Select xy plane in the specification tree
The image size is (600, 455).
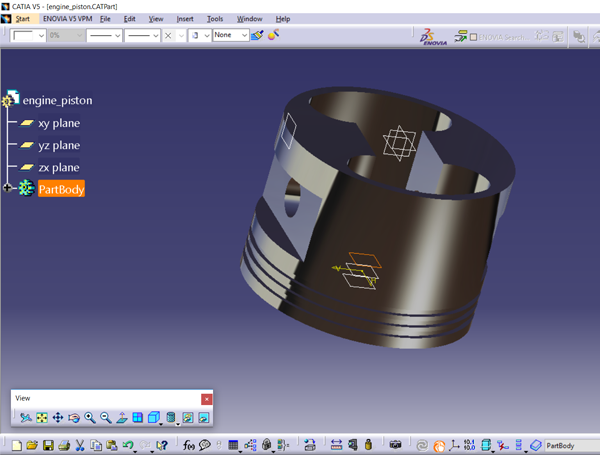click(58, 123)
